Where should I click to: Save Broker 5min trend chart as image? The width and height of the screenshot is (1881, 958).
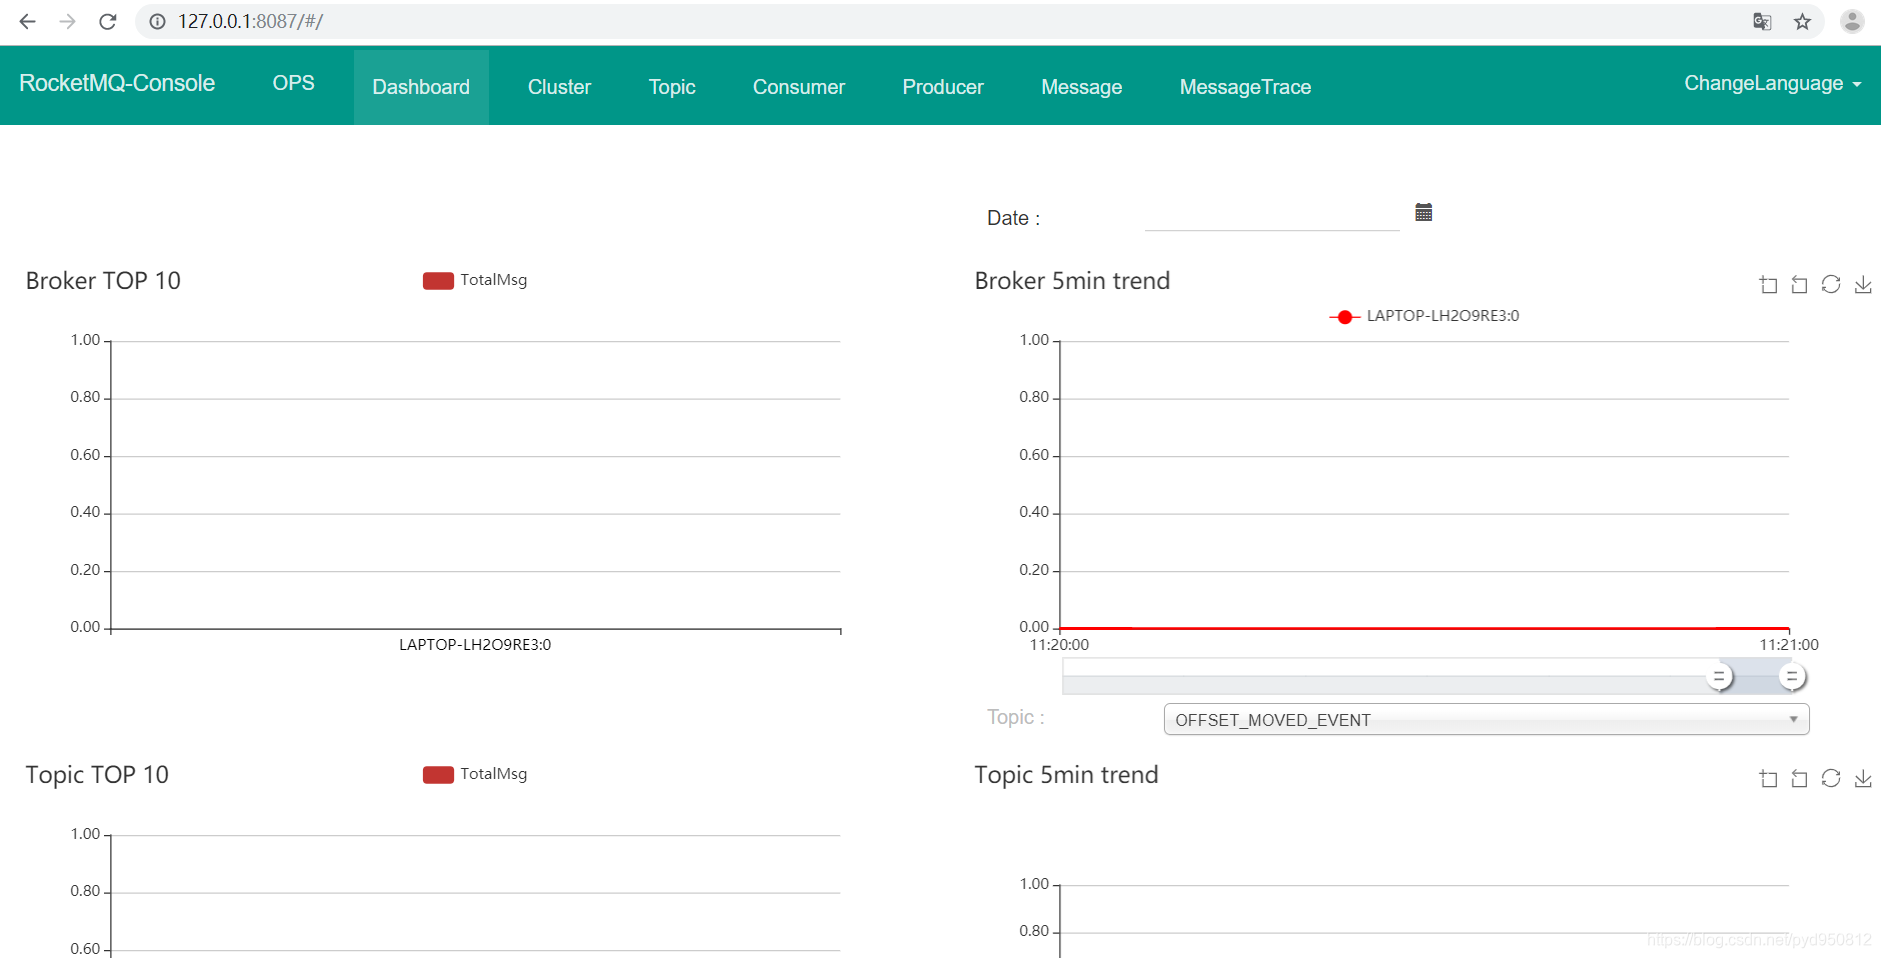point(1863,285)
